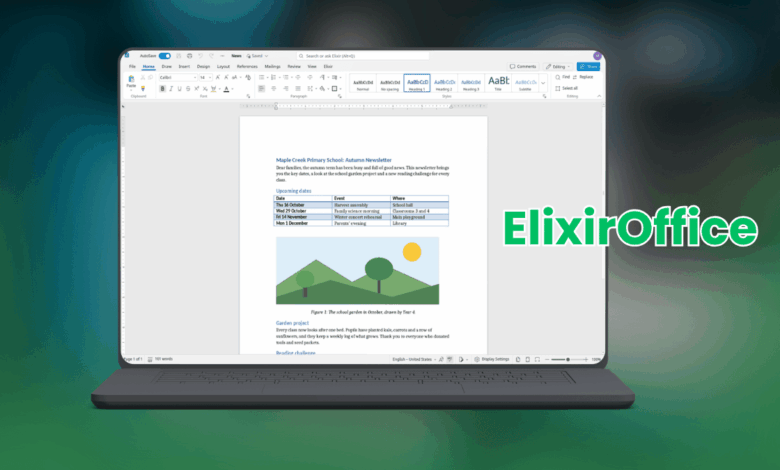Select the Normal style
Screen dimensions: 780x470
(363, 83)
